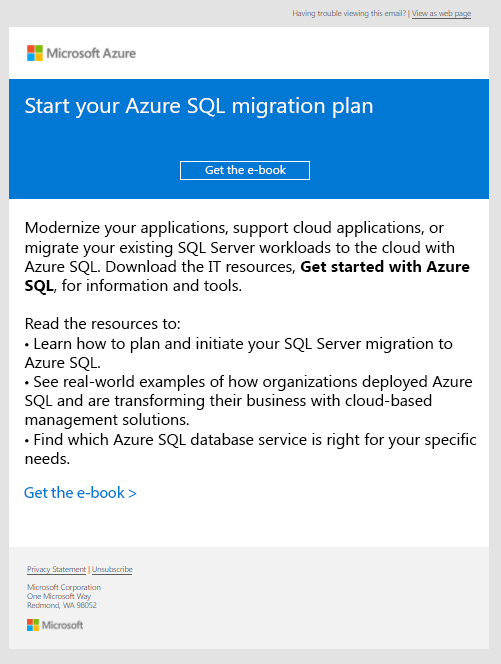Click the "Microsoft Corporation" address line
The image size is (501, 664).
(x=64, y=587)
